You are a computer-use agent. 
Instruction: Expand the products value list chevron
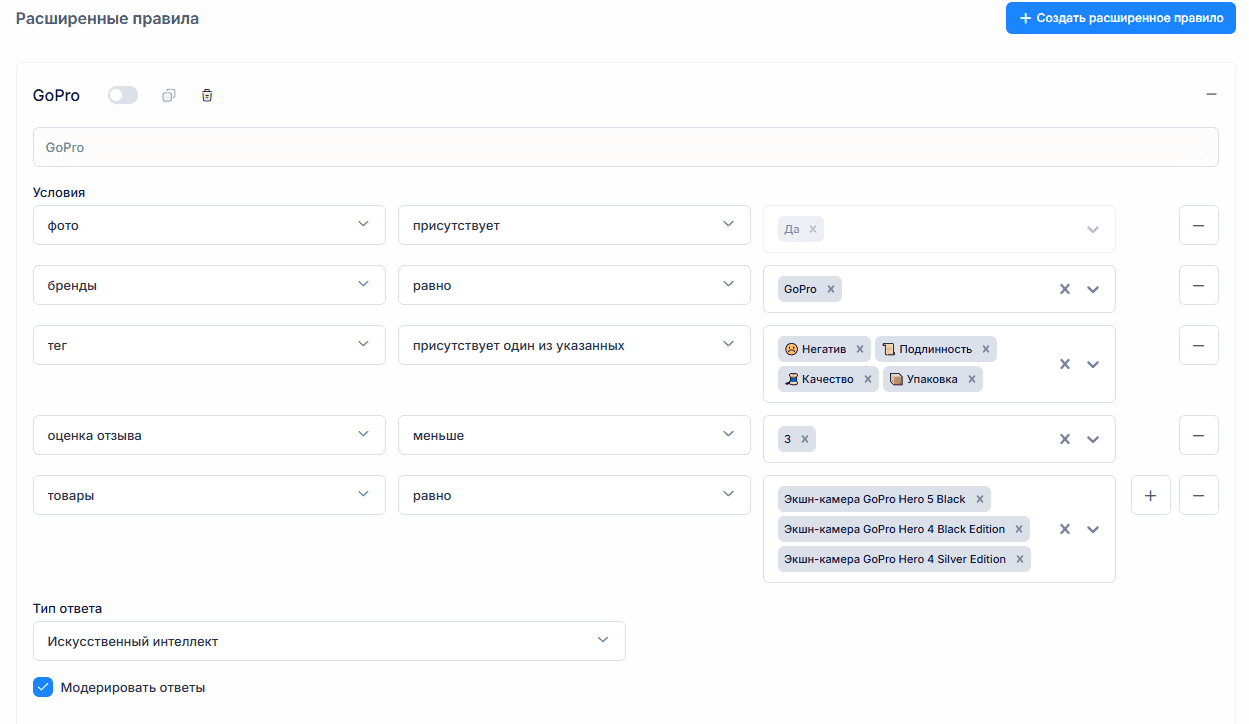tap(1093, 529)
